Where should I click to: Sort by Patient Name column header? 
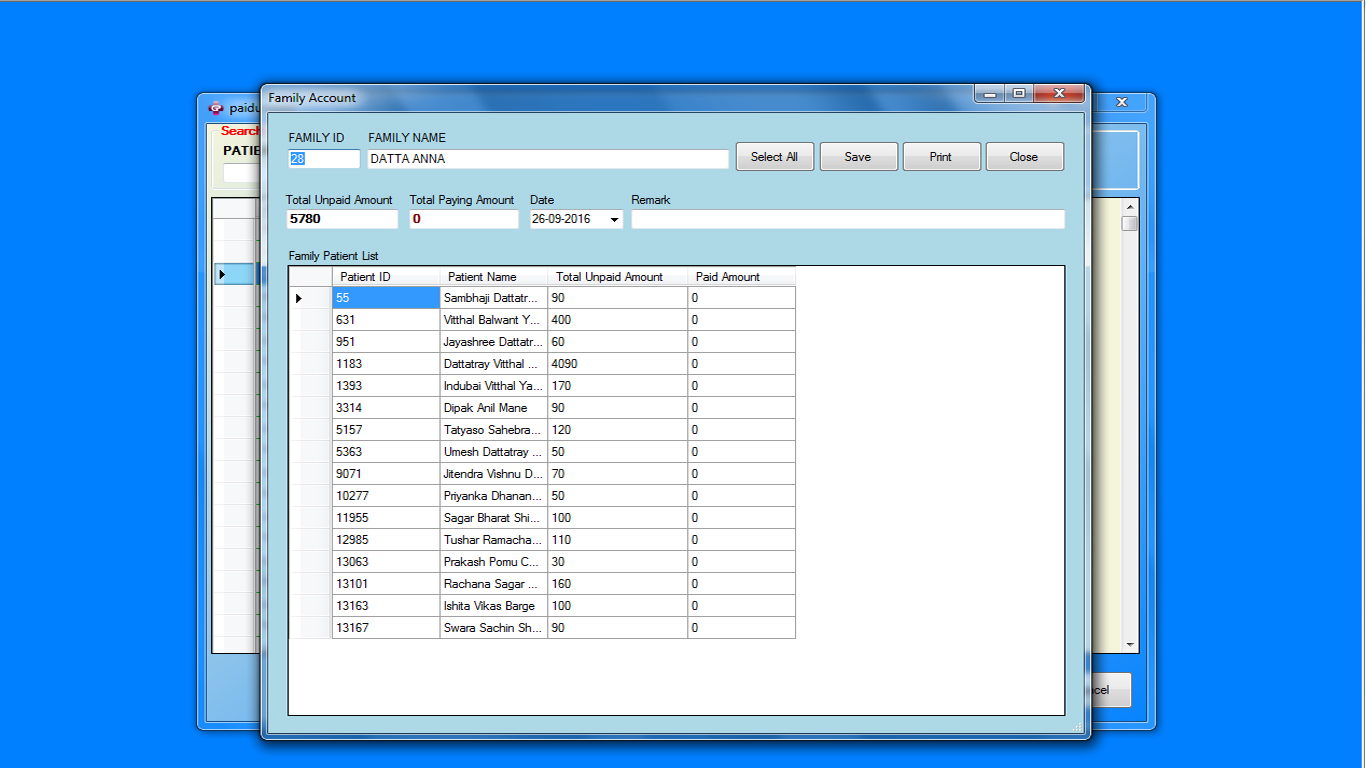494,277
